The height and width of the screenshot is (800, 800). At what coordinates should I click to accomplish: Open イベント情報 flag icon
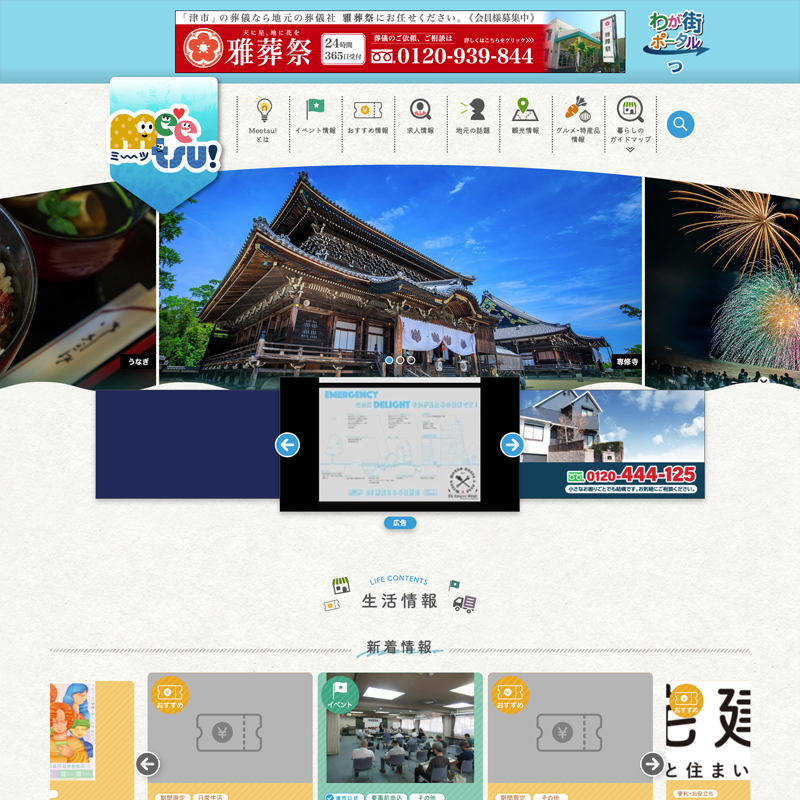(x=315, y=120)
